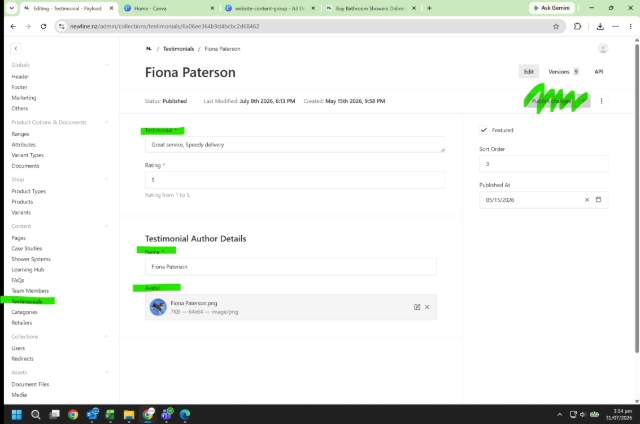Image resolution: width=640 pixels, height=424 pixels.
Task: Click the Sort Order input field
Action: point(544,164)
